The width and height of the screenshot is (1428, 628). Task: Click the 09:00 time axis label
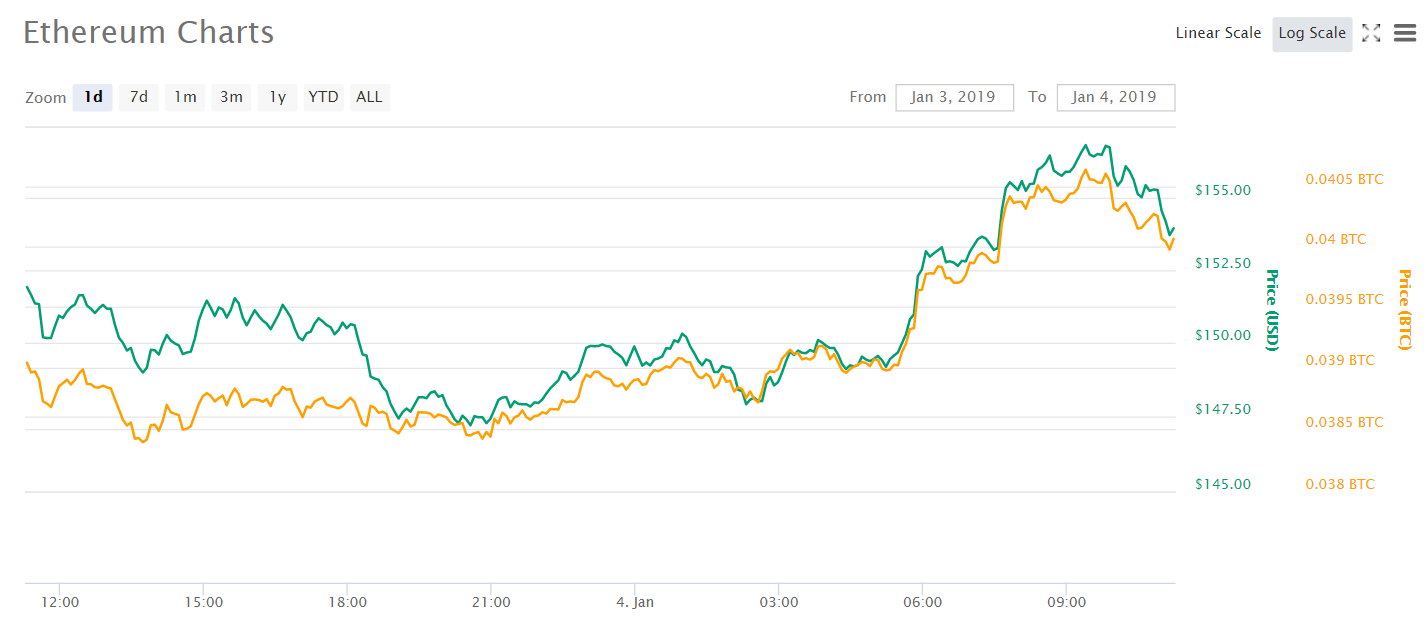1066,602
